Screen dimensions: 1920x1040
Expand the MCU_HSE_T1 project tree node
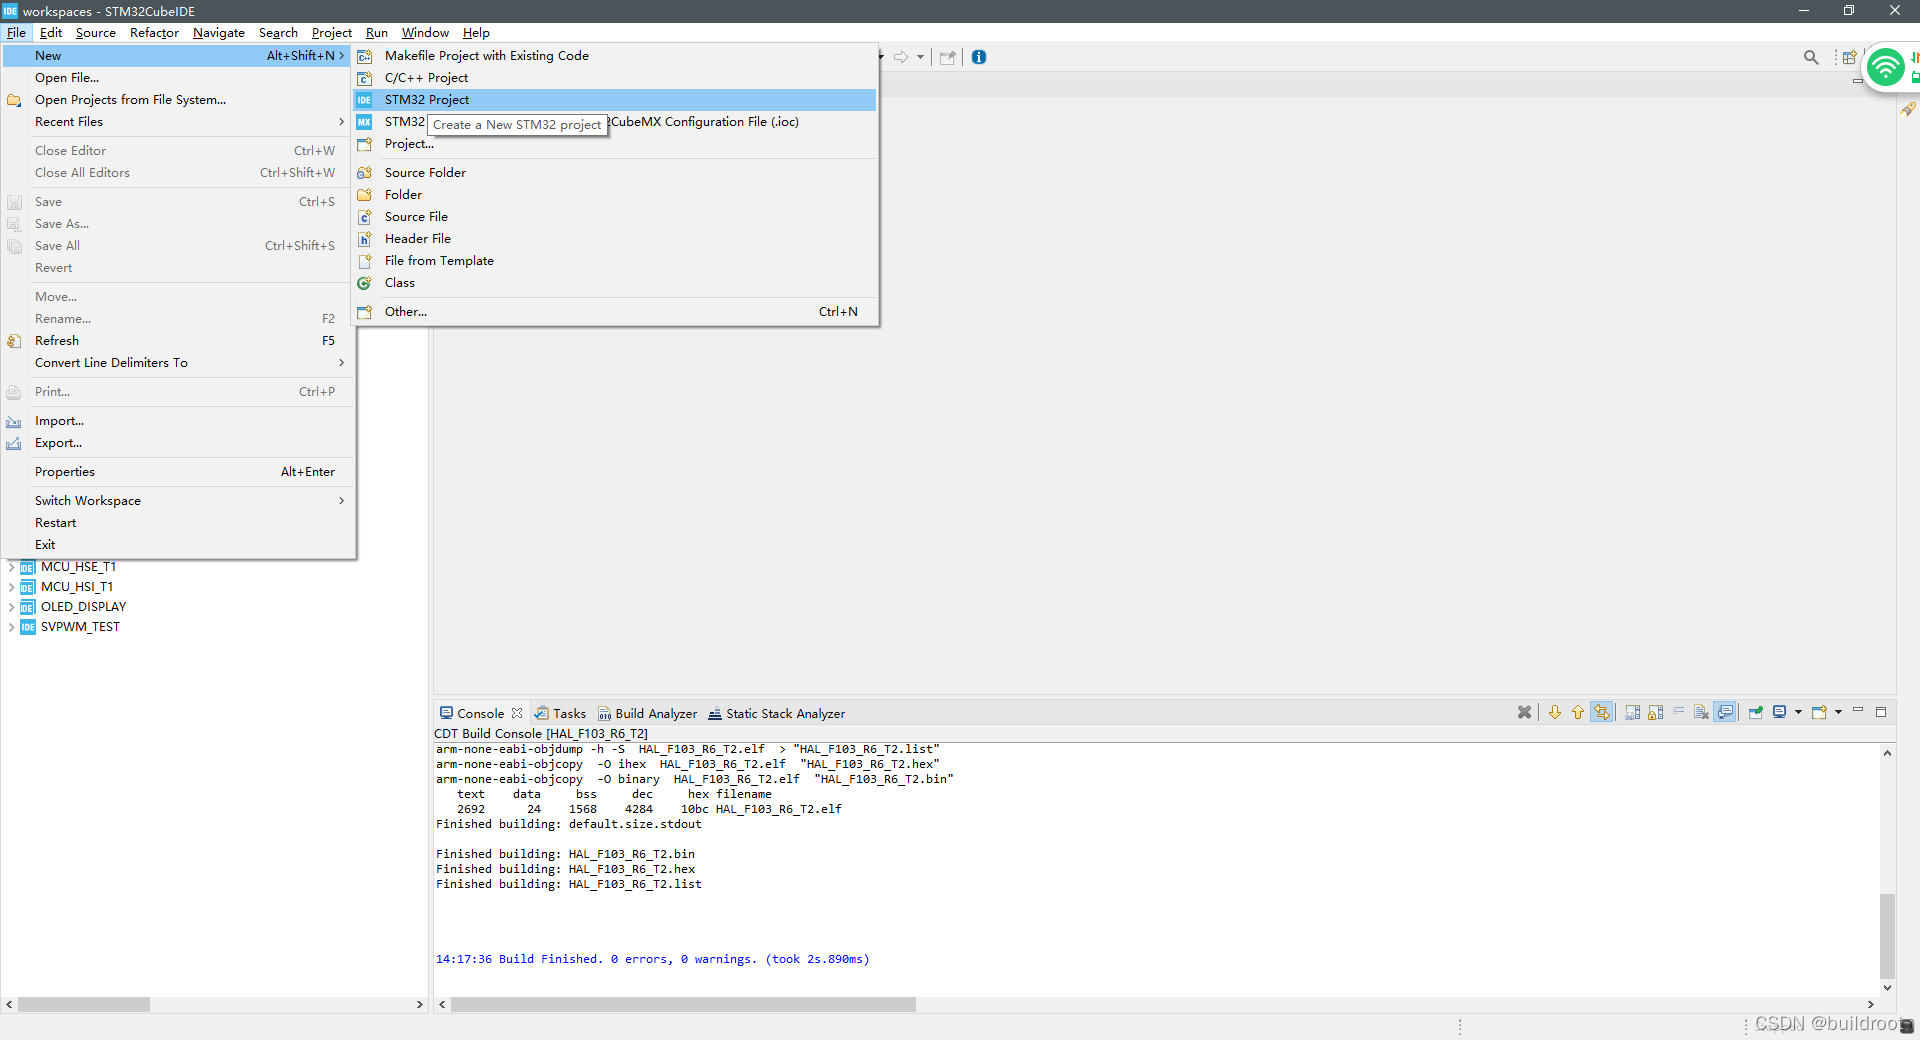coord(11,567)
